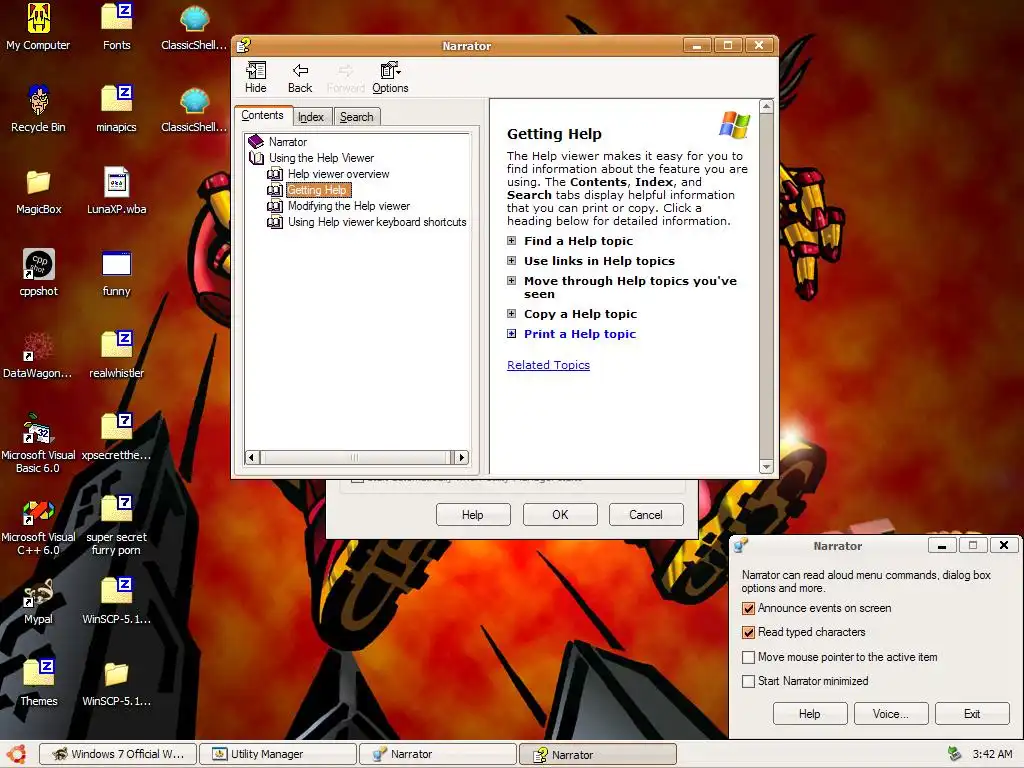The image size is (1024, 768).
Task: Switch to the Index tab
Action: pos(311,117)
